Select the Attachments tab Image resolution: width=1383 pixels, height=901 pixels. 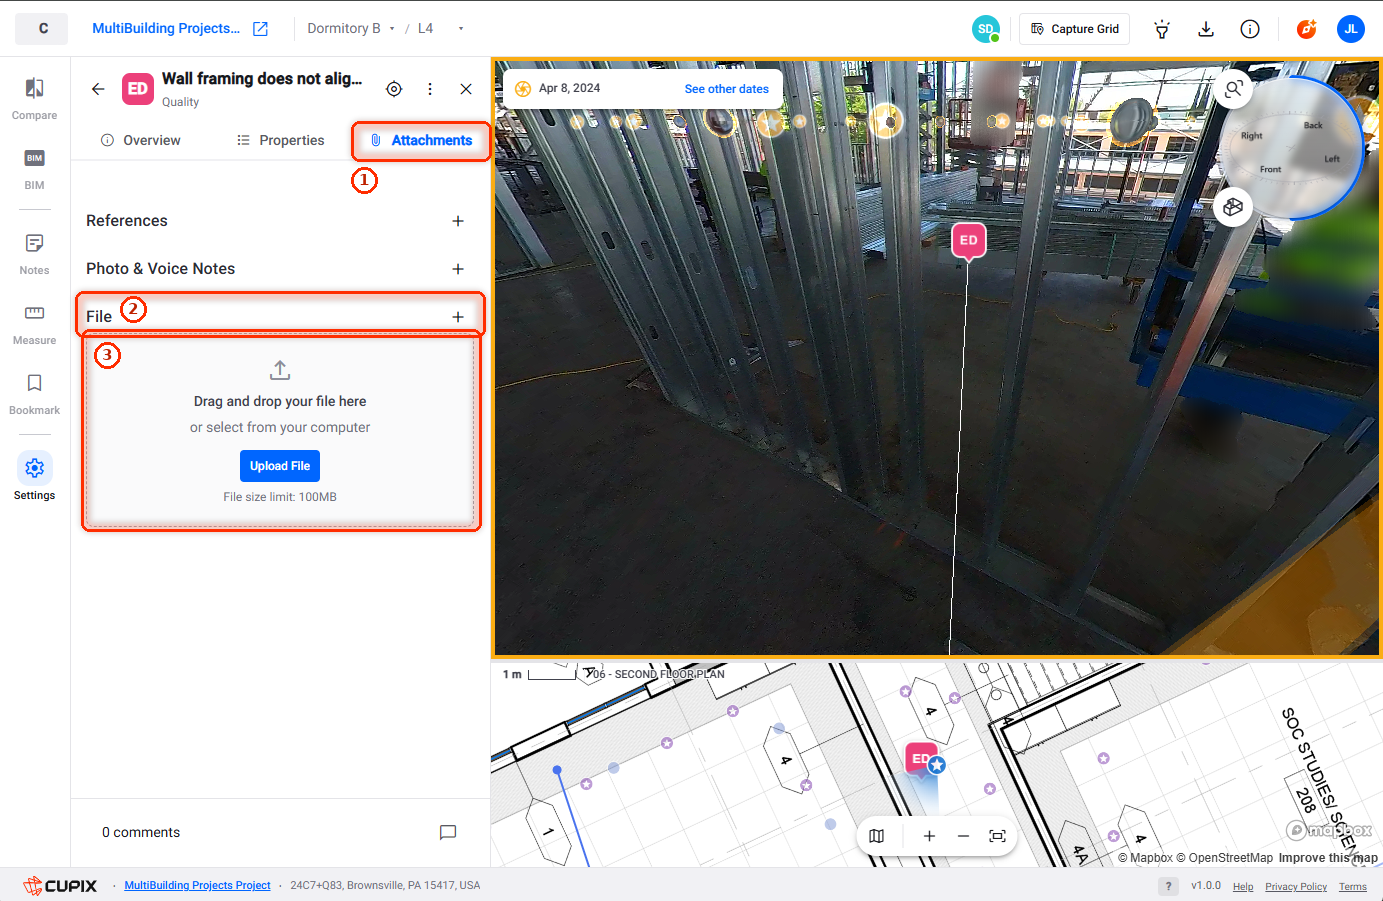click(421, 140)
